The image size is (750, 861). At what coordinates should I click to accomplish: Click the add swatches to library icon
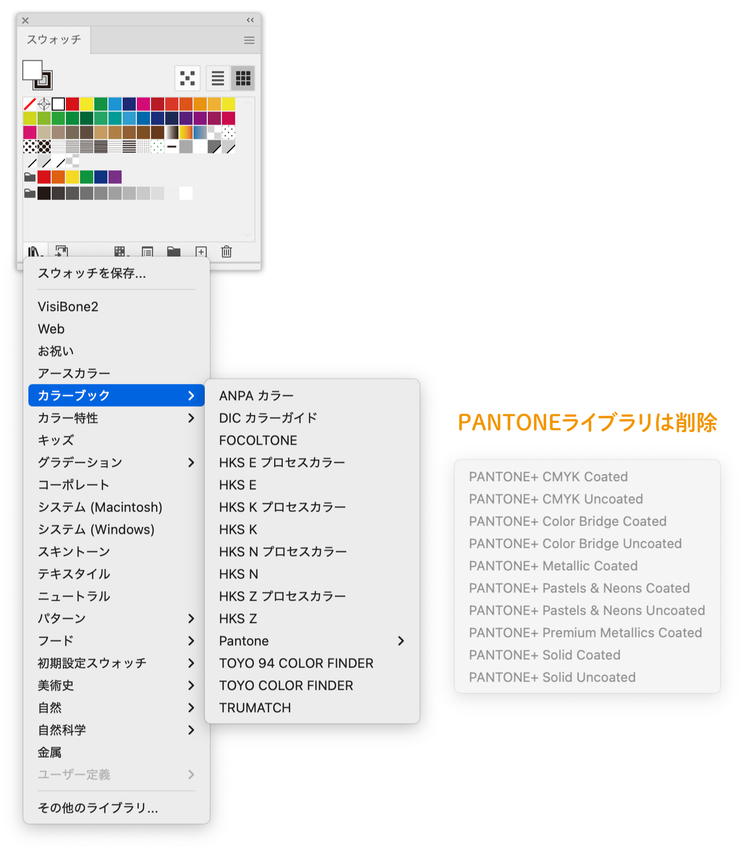click(61, 251)
